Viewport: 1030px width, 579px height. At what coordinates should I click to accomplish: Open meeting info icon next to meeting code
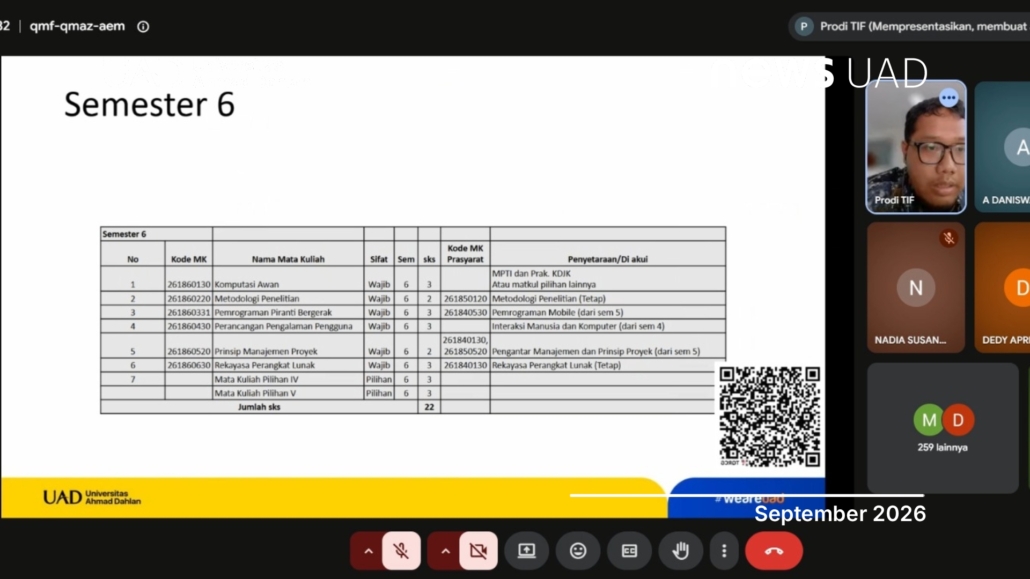(143, 26)
